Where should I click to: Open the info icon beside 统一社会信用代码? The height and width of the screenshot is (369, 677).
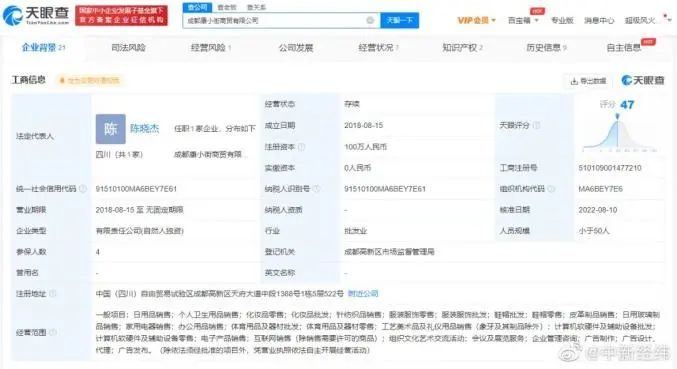coord(83,189)
